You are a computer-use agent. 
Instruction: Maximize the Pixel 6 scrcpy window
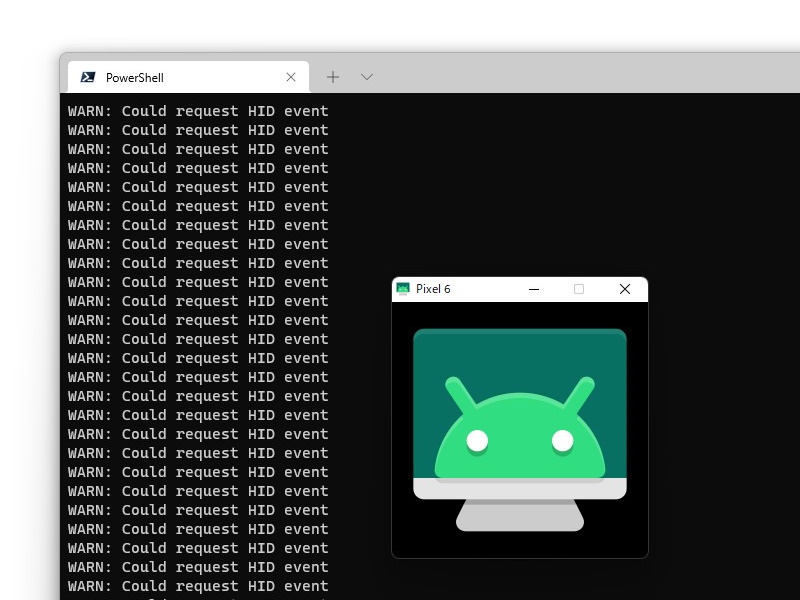[579, 289]
